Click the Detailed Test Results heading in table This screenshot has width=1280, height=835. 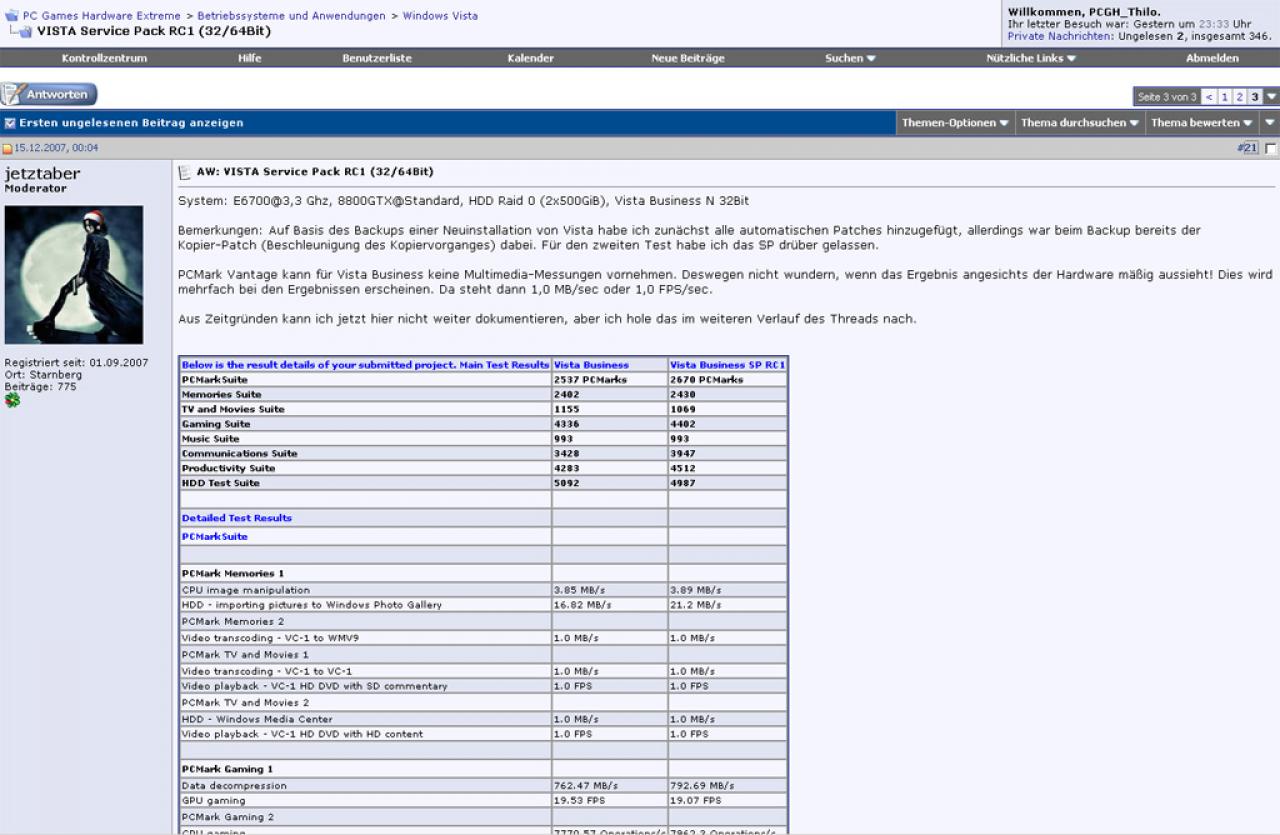pos(237,518)
